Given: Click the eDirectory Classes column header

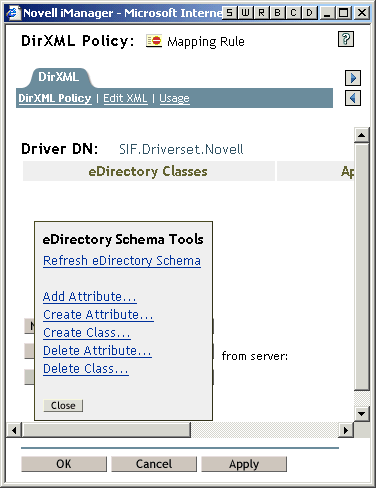Looking at the screenshot, I should 149,171.
